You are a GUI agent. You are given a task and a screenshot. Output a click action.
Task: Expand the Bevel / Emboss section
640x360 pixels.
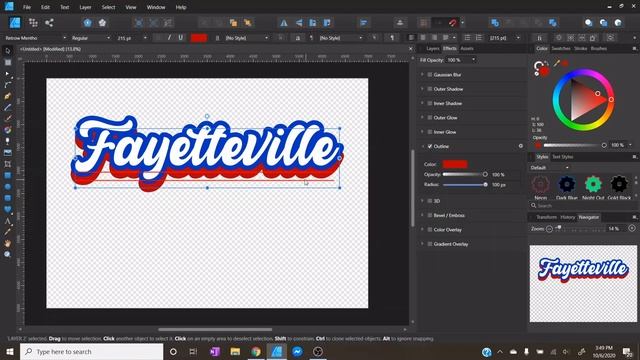[422, 215]
